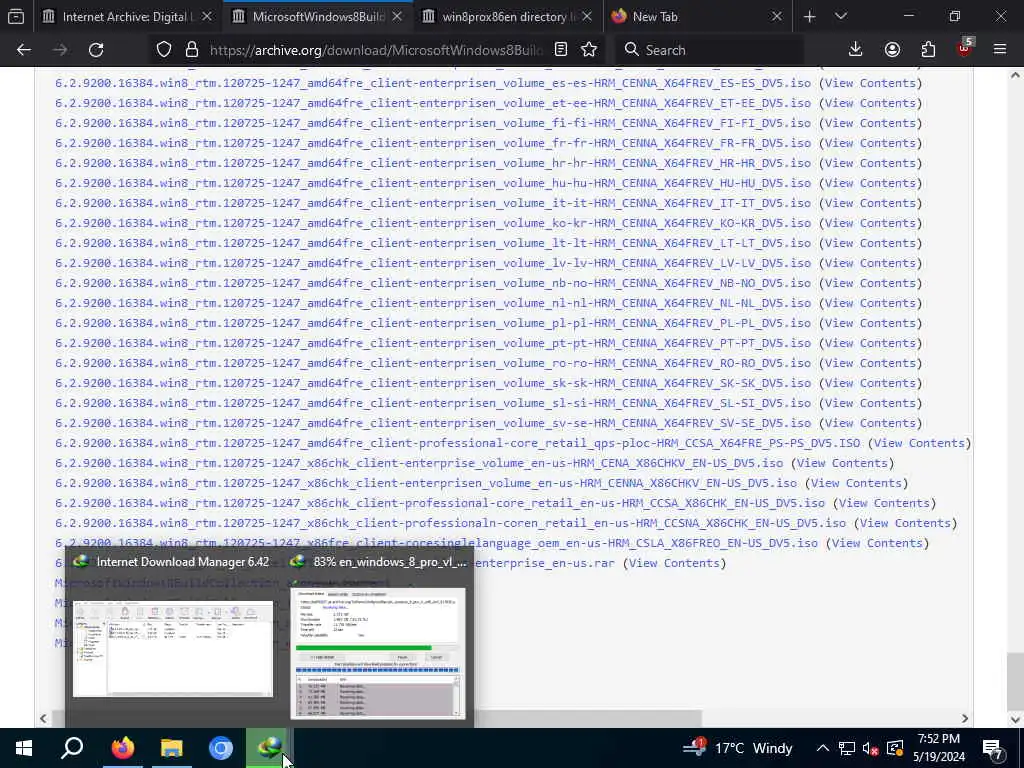This screenshot has height=768, width=1024.
Task: Click the horizontal scrollbar right arrow
Action: click(x=965, y=718)
